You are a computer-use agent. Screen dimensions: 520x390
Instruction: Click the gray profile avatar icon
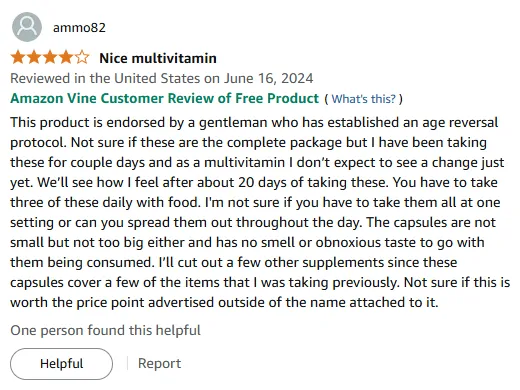[x=27, y=27]
